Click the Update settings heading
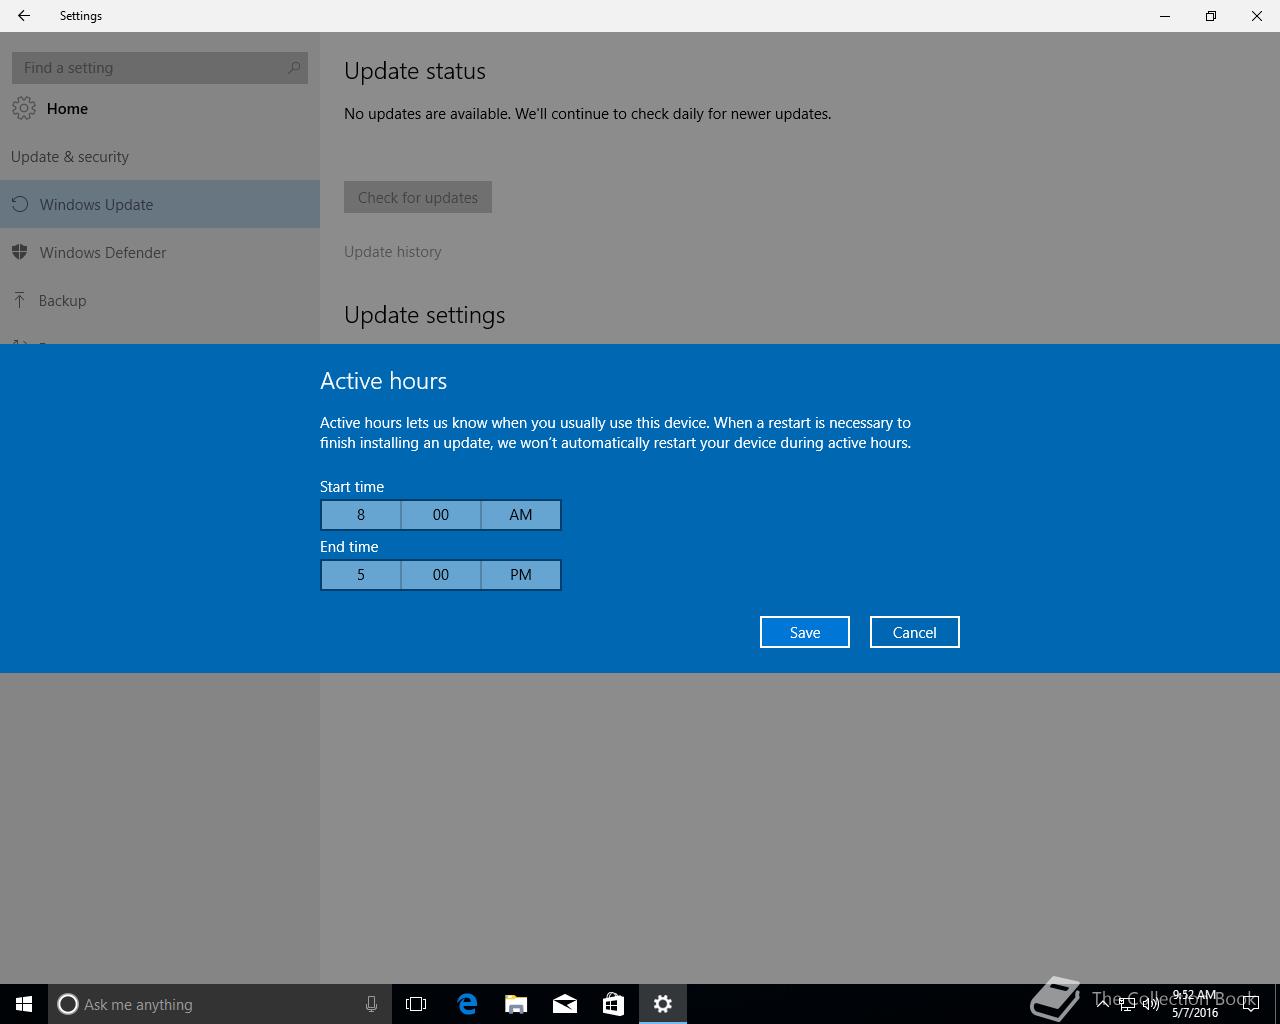The width and height of the screenshot is (1280, 1024). click(x=425, y=315)
